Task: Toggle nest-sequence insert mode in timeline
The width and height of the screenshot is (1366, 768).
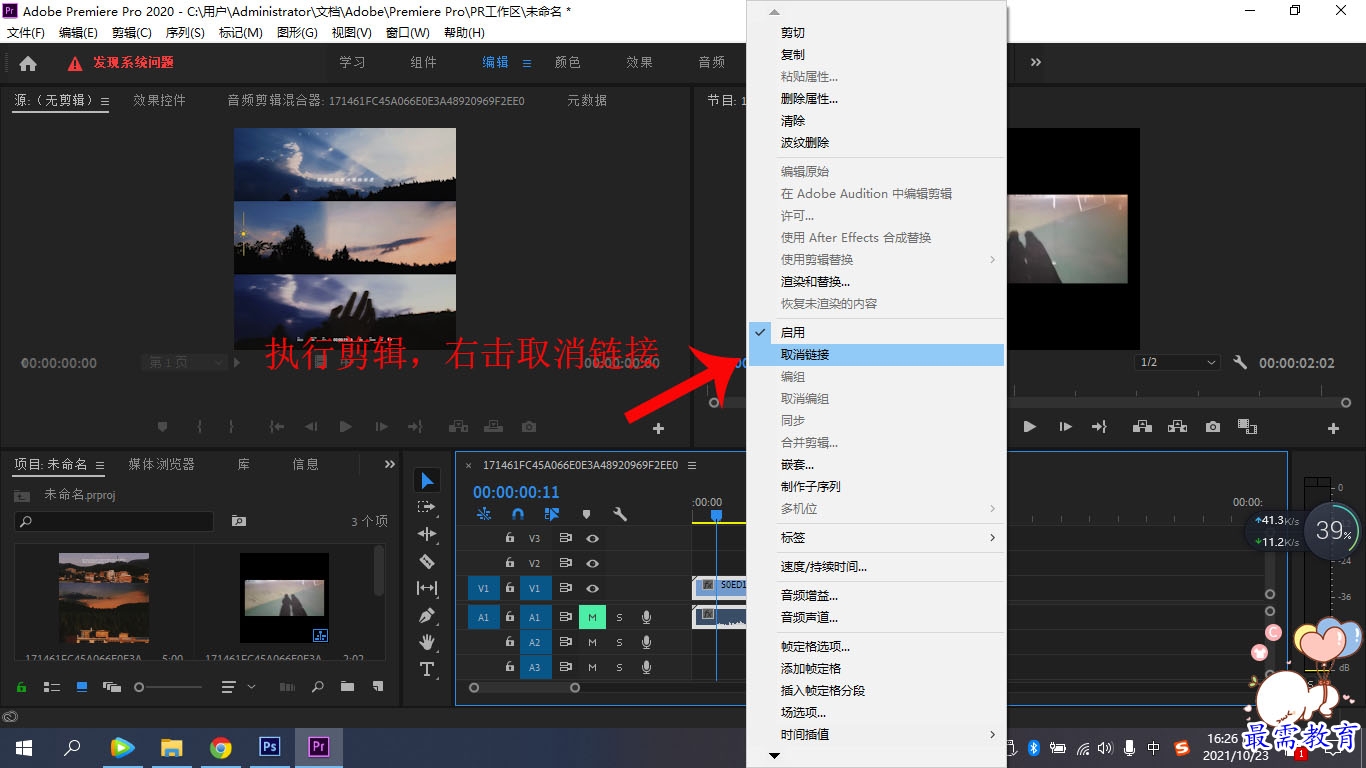Action: [x=484, y=514]
